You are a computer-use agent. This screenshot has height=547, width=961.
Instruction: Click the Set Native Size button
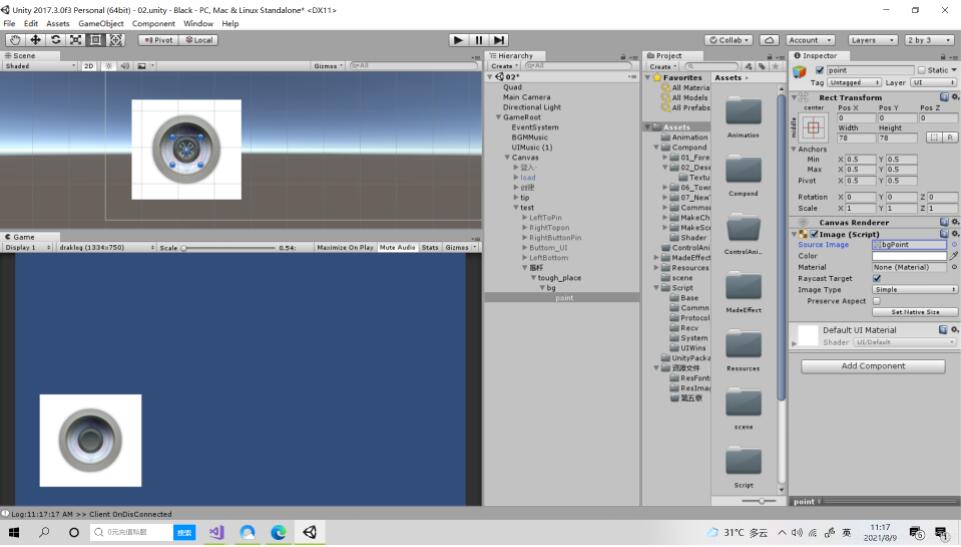(914, 312)
